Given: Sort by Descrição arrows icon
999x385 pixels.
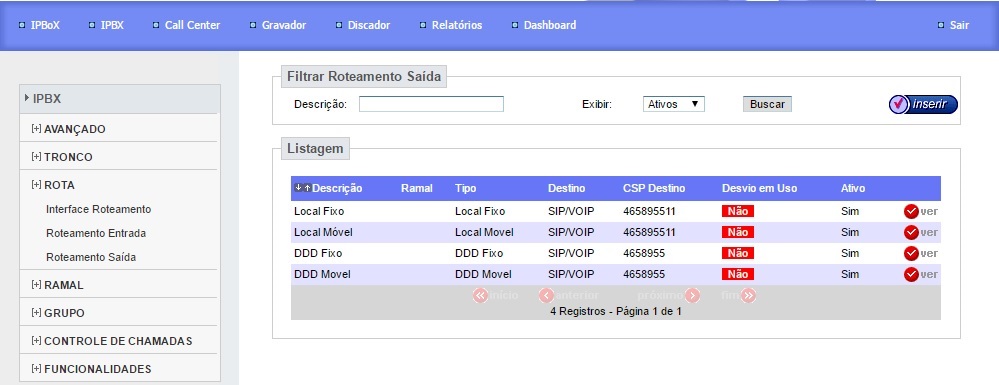Looking at the screenshot, I should pyautogui.click(x=303, y=187).
